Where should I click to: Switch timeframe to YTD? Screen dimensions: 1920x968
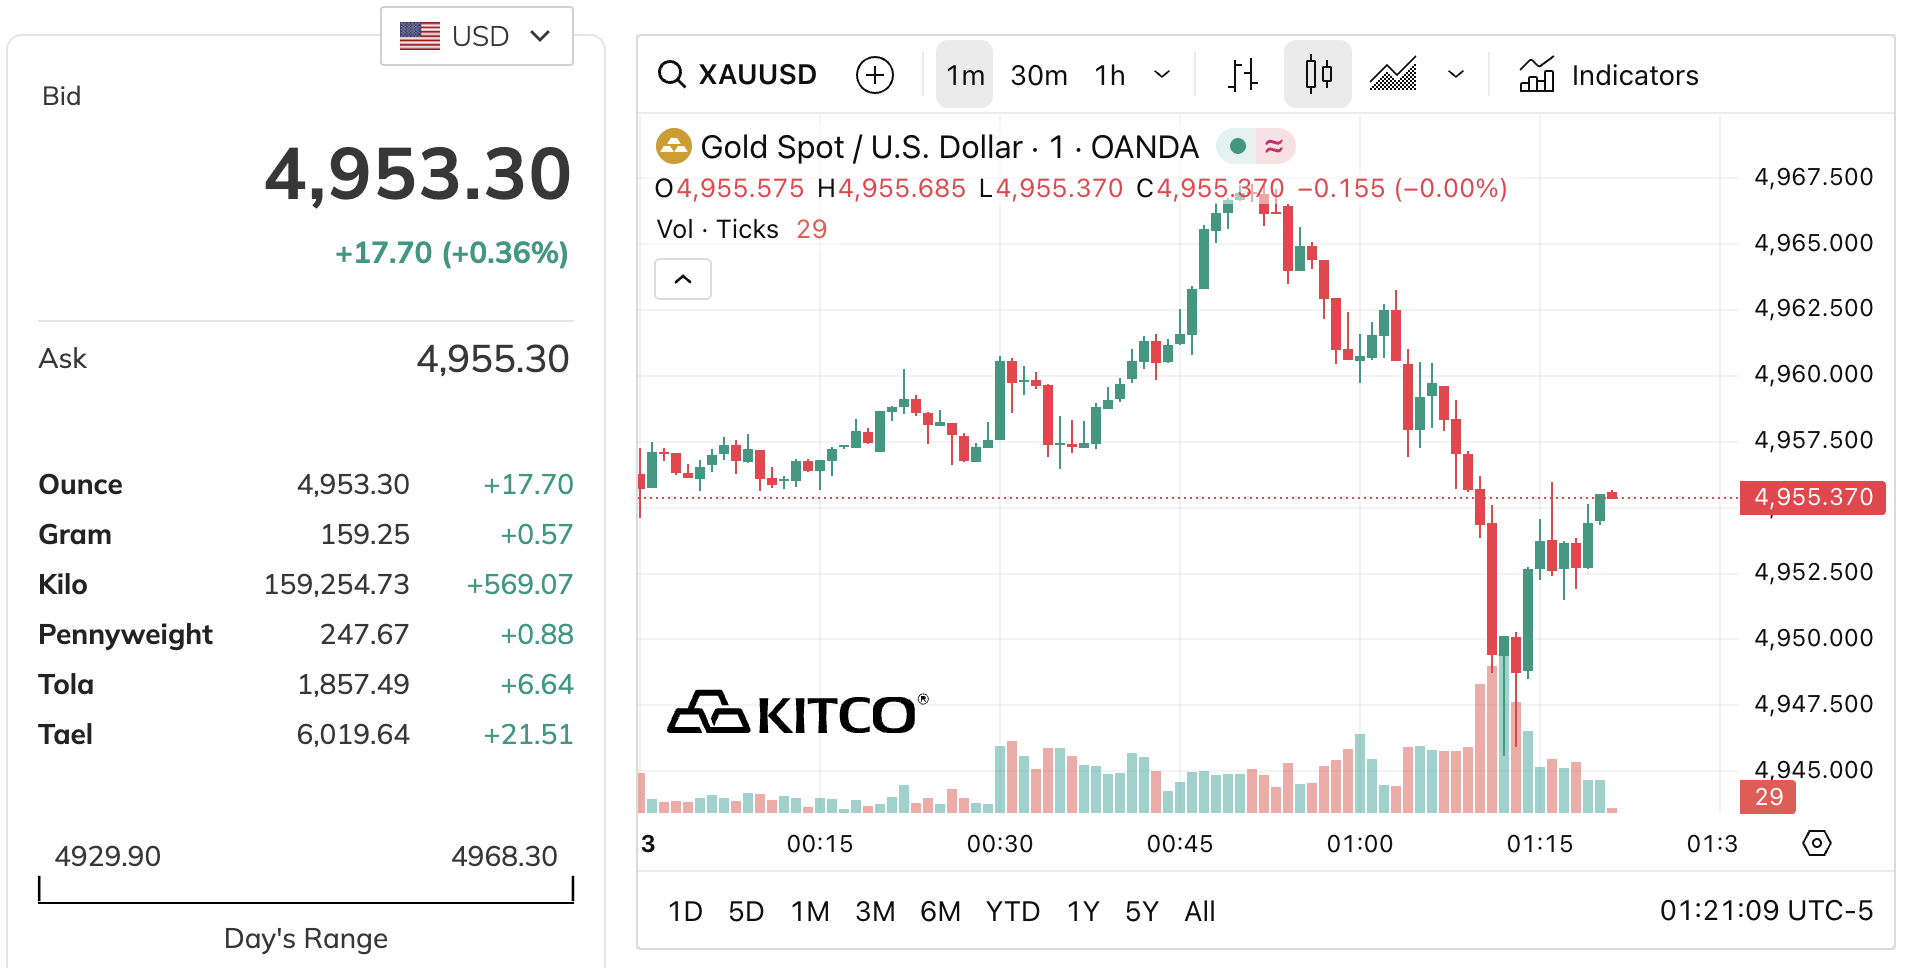pyautogui.click(x=1013, y=911)
